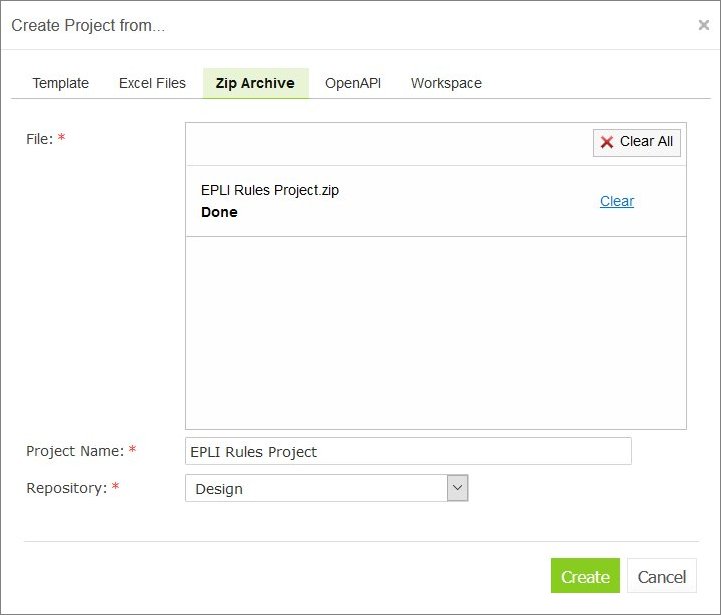Cancel project creation

click(x=661, y=576)
